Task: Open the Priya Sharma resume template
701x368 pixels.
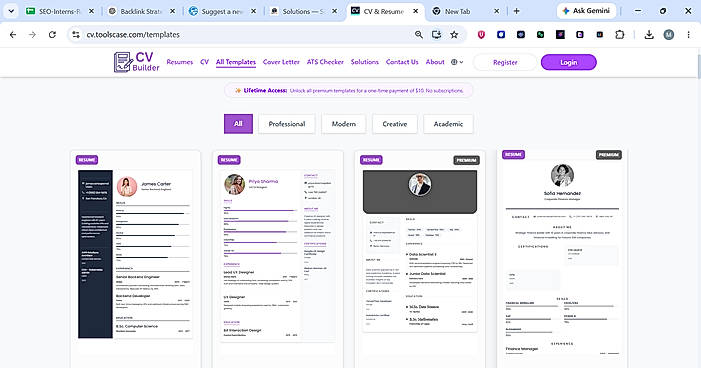Action: [278, 259]
